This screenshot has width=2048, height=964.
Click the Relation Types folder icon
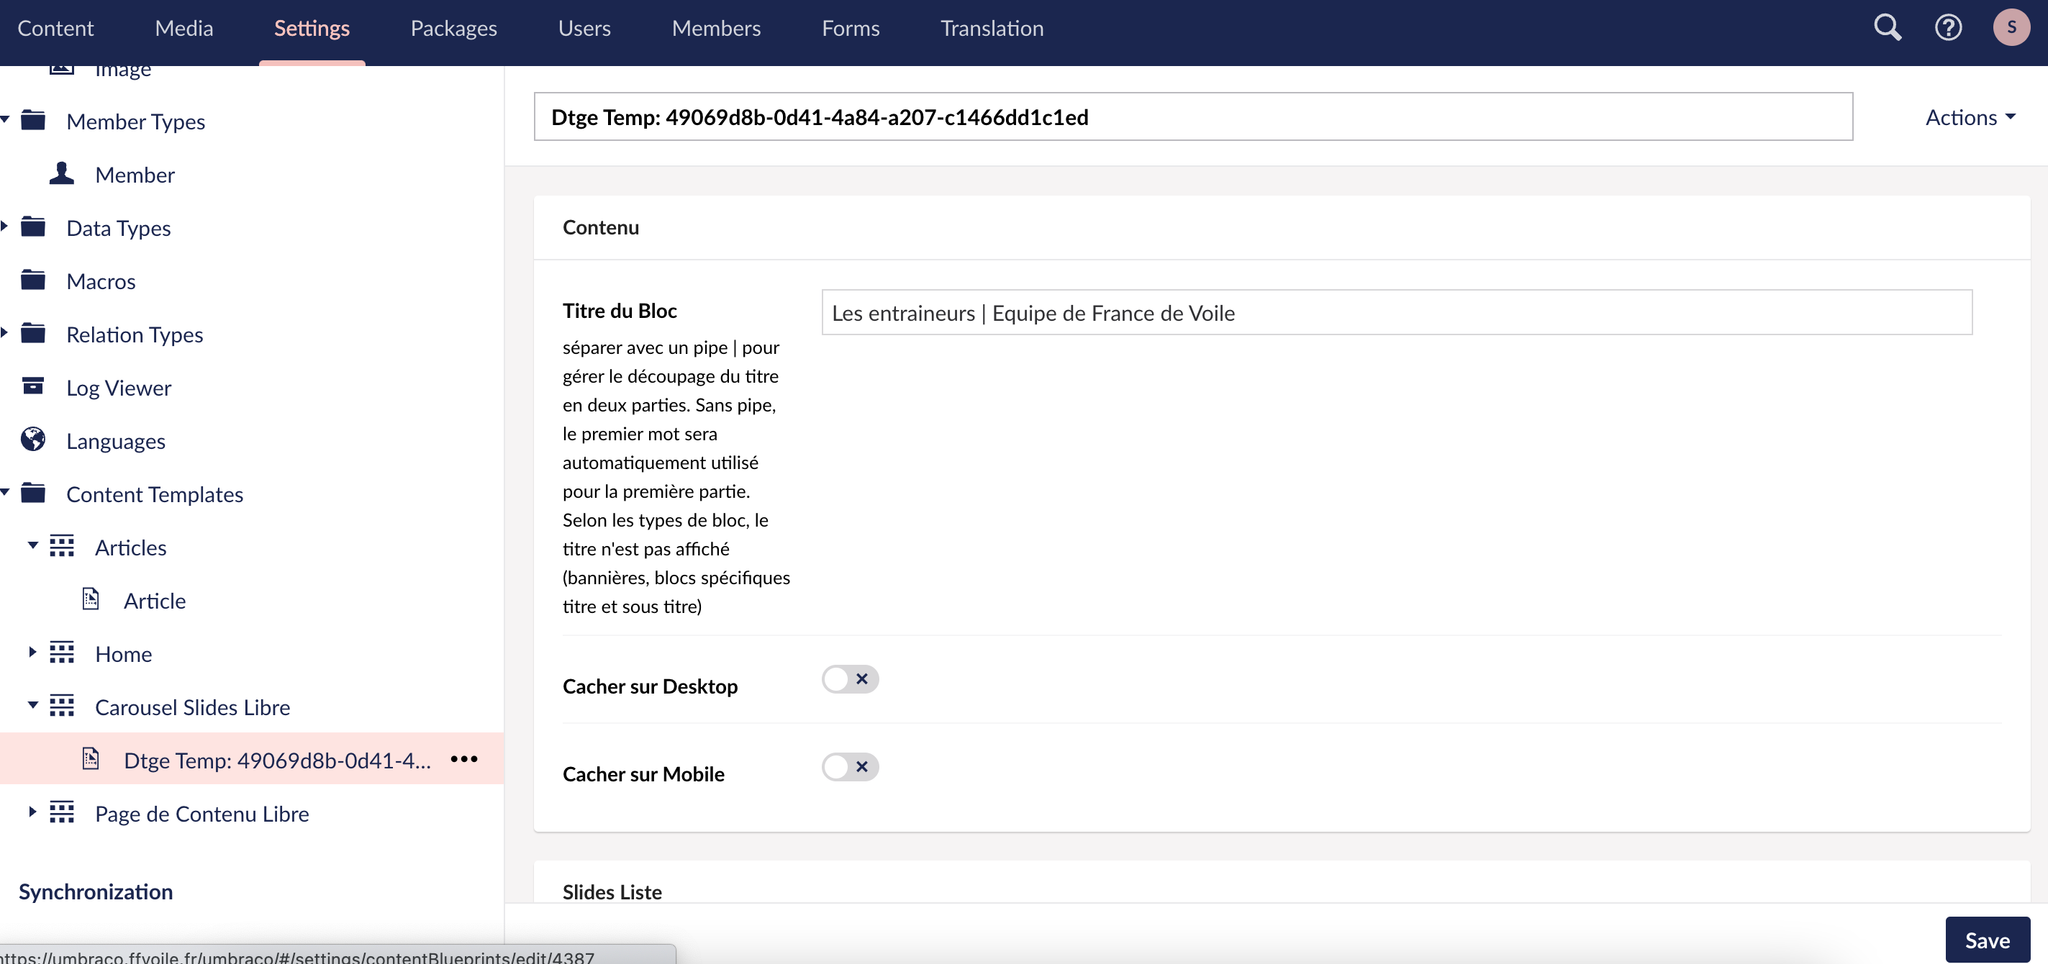click(33, 333)
